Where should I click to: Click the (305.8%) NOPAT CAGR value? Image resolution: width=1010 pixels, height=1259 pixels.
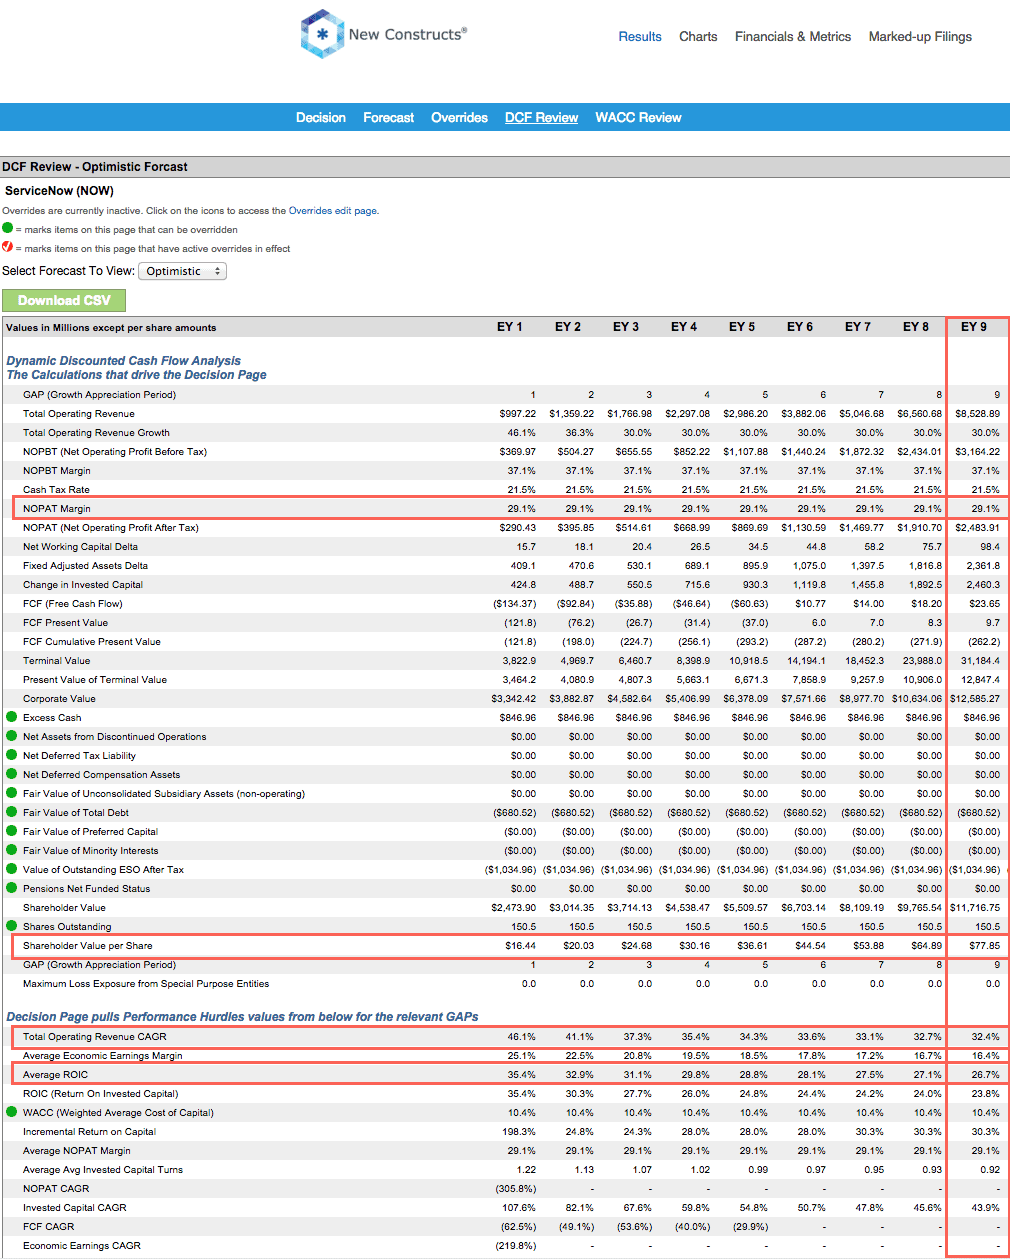tap(516, 1189)
